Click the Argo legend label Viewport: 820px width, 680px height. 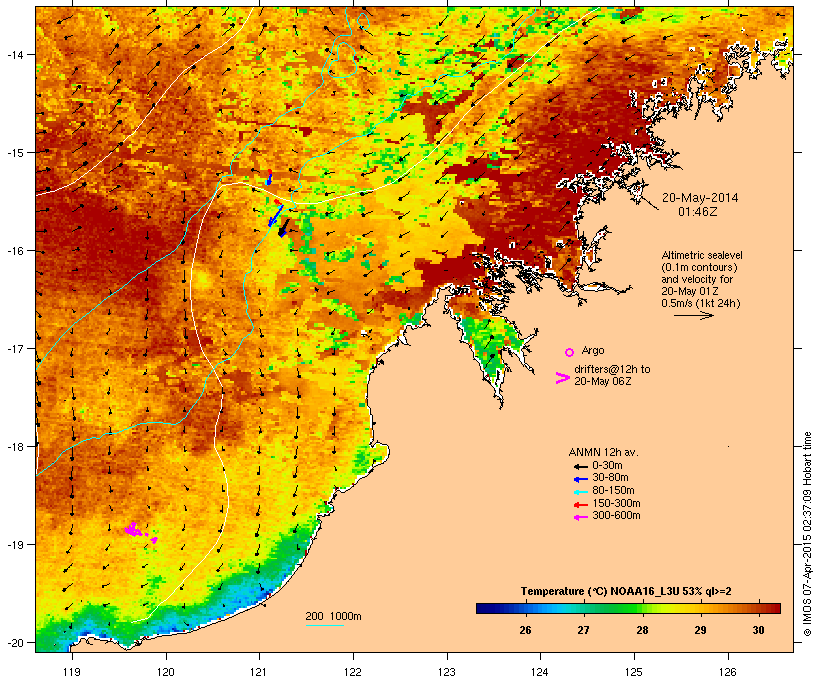click(593, 350)
